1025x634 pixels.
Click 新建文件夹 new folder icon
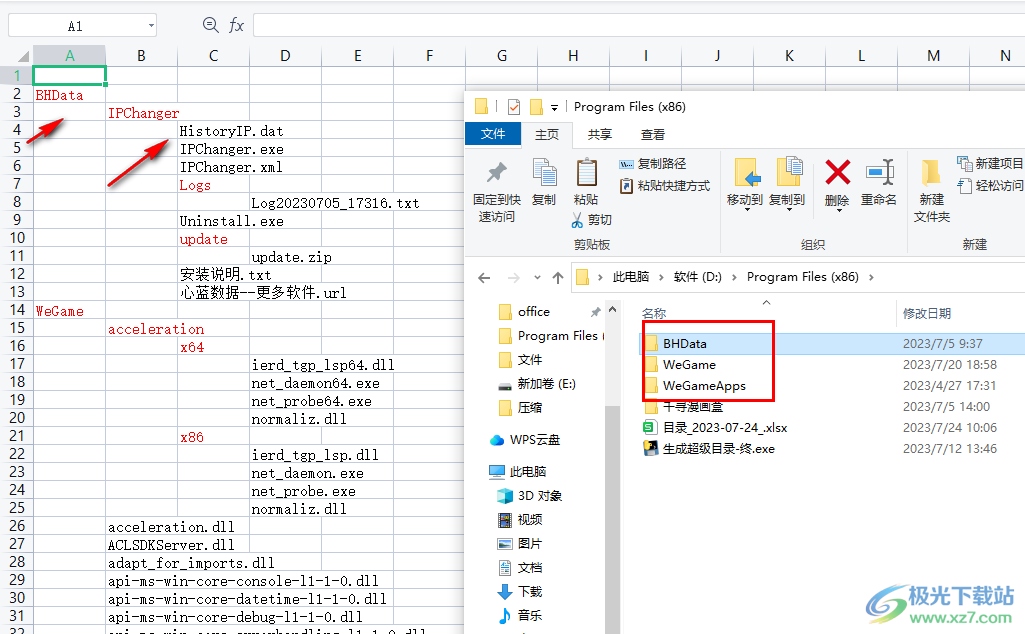click(x=931, y=173)
